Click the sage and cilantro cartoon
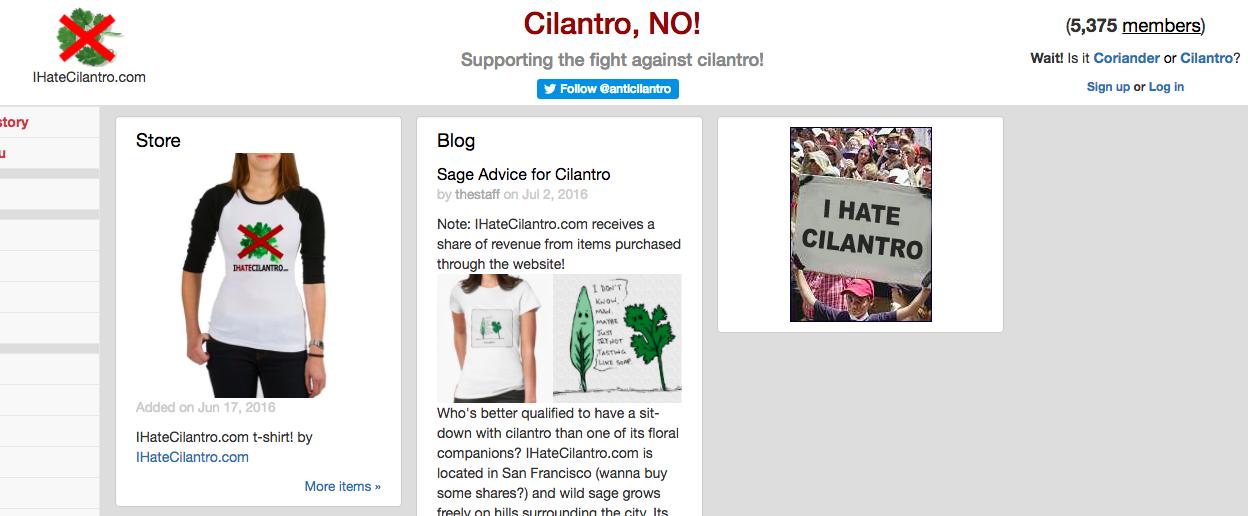The image size is (1248, 516). tap(617, 338)
